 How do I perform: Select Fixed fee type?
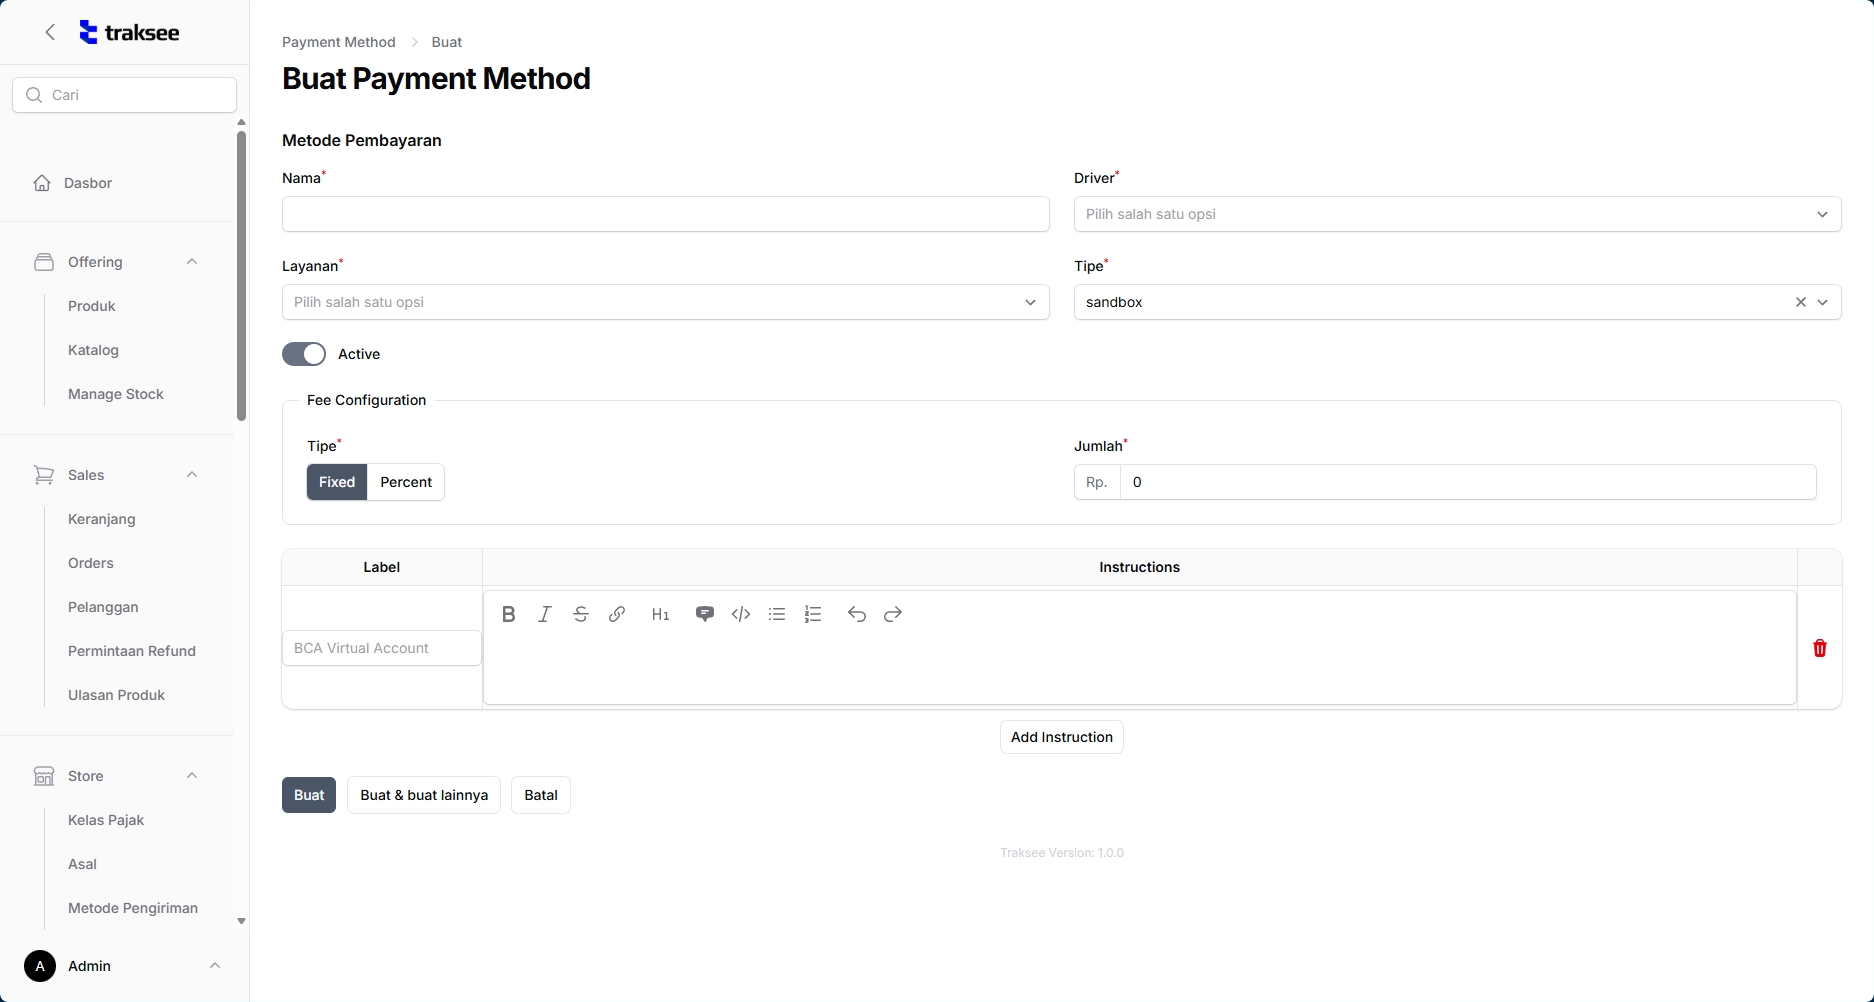pos(337,482)
